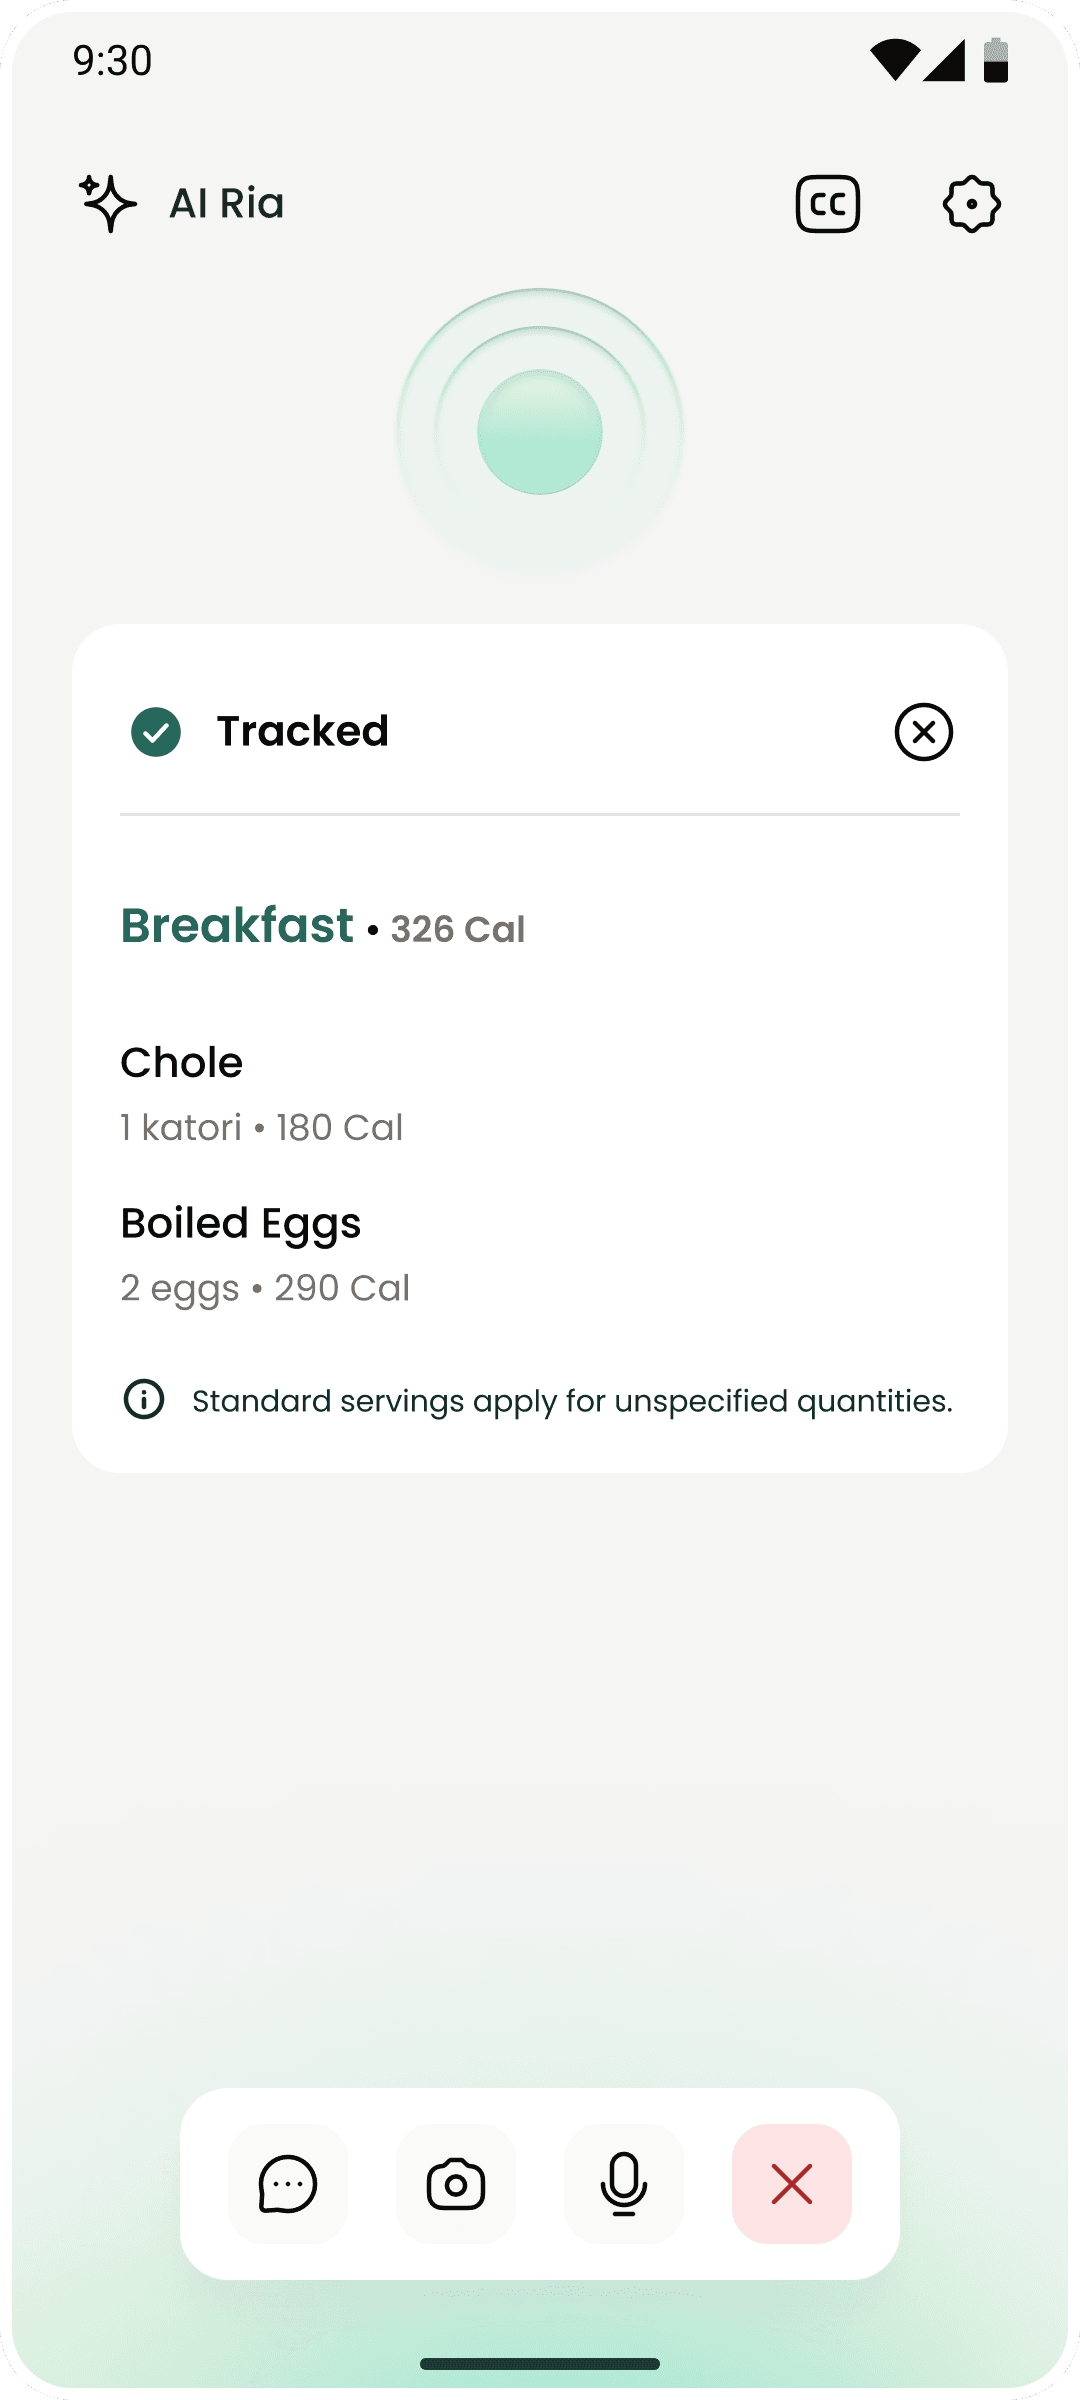The image size is (1080, 2400).
Task: Tap the AI Ria title text
Action: 227,204
